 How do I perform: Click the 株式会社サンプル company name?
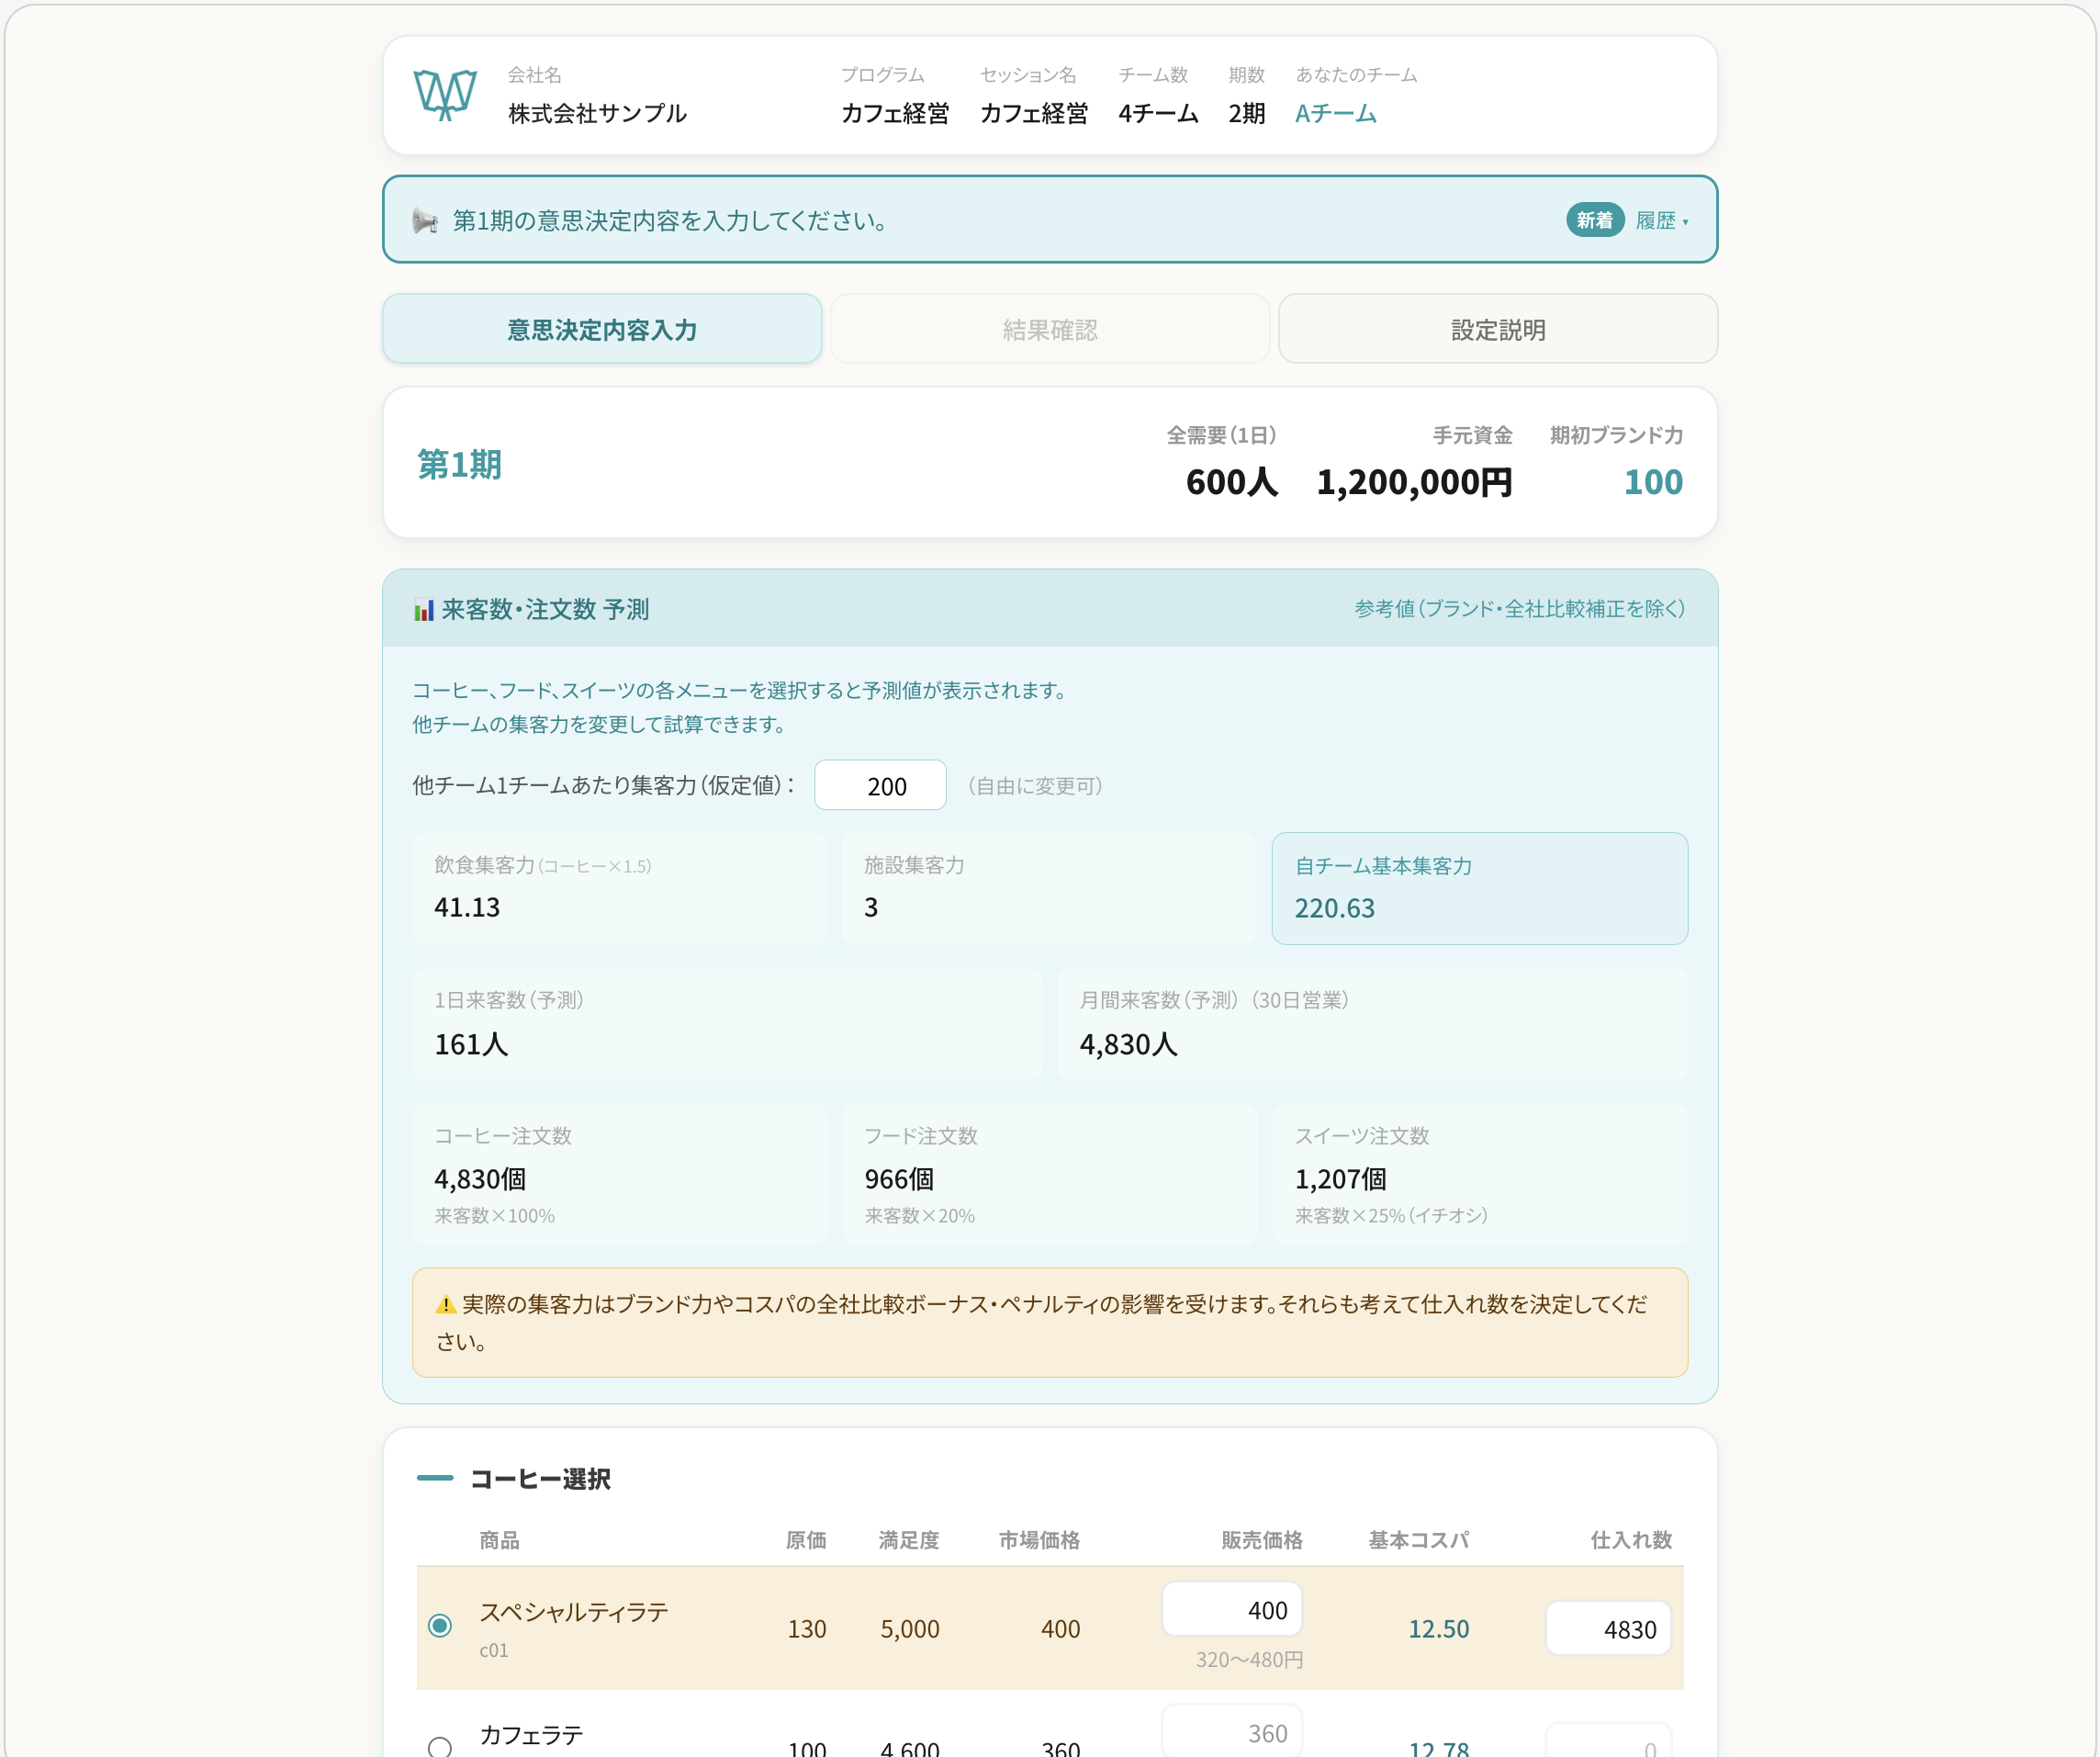597,114
